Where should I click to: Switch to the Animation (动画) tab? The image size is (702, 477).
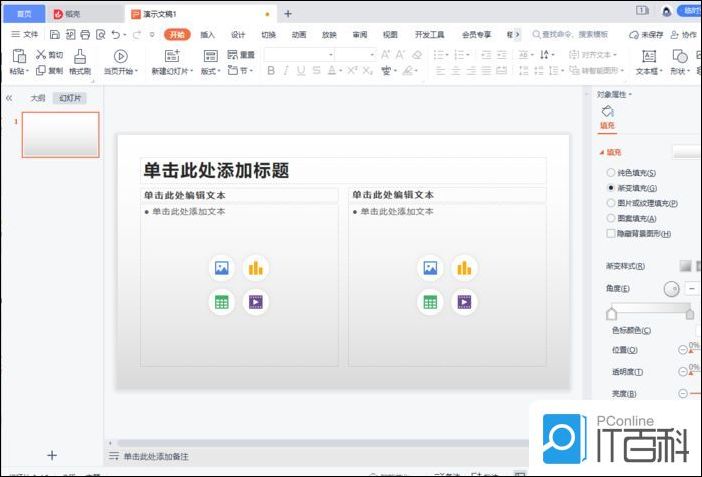(299, 34)
